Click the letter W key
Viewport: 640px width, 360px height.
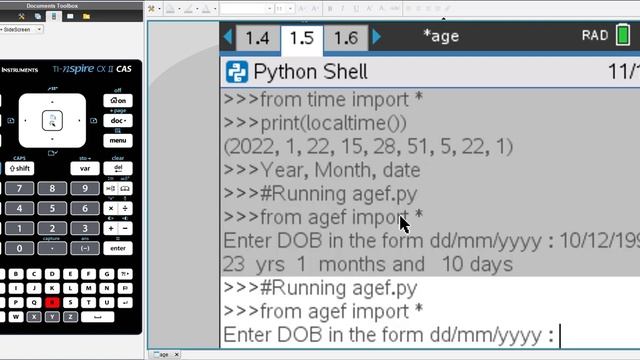tap(16, 317)
